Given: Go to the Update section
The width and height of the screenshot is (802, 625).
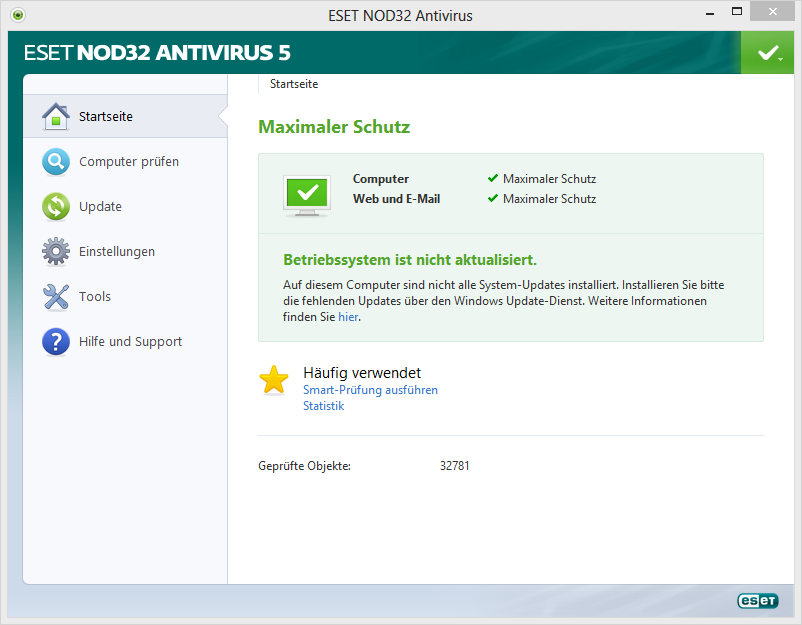Looking at the screenshot, I should click(100, 207).
